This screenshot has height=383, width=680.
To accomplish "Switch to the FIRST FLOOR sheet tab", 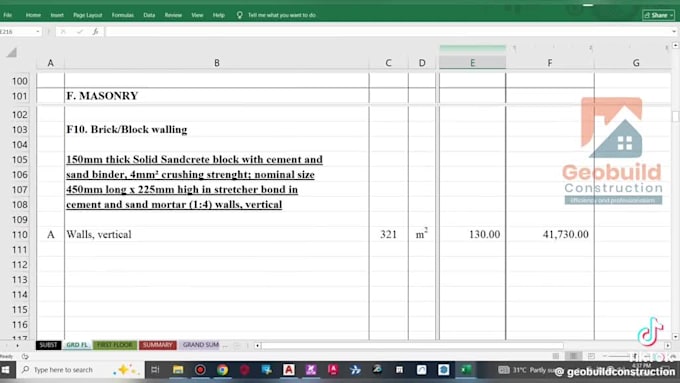I will 115,345.
